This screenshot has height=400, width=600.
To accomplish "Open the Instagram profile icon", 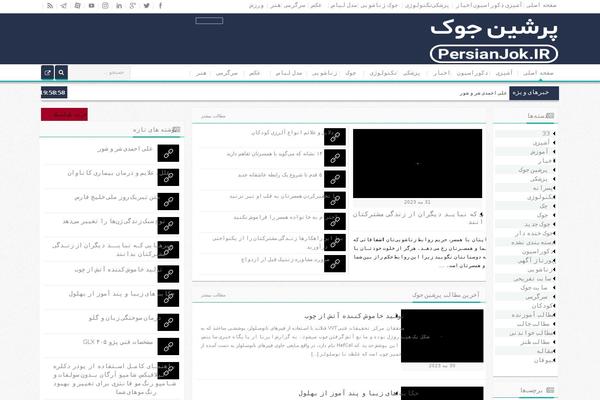I will pos(105,5).
